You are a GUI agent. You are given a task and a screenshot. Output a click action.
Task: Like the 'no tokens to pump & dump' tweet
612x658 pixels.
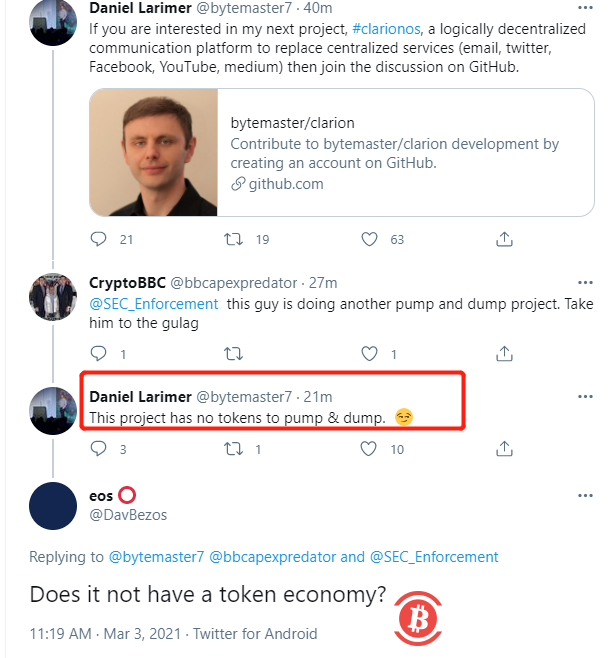point(369,449)
